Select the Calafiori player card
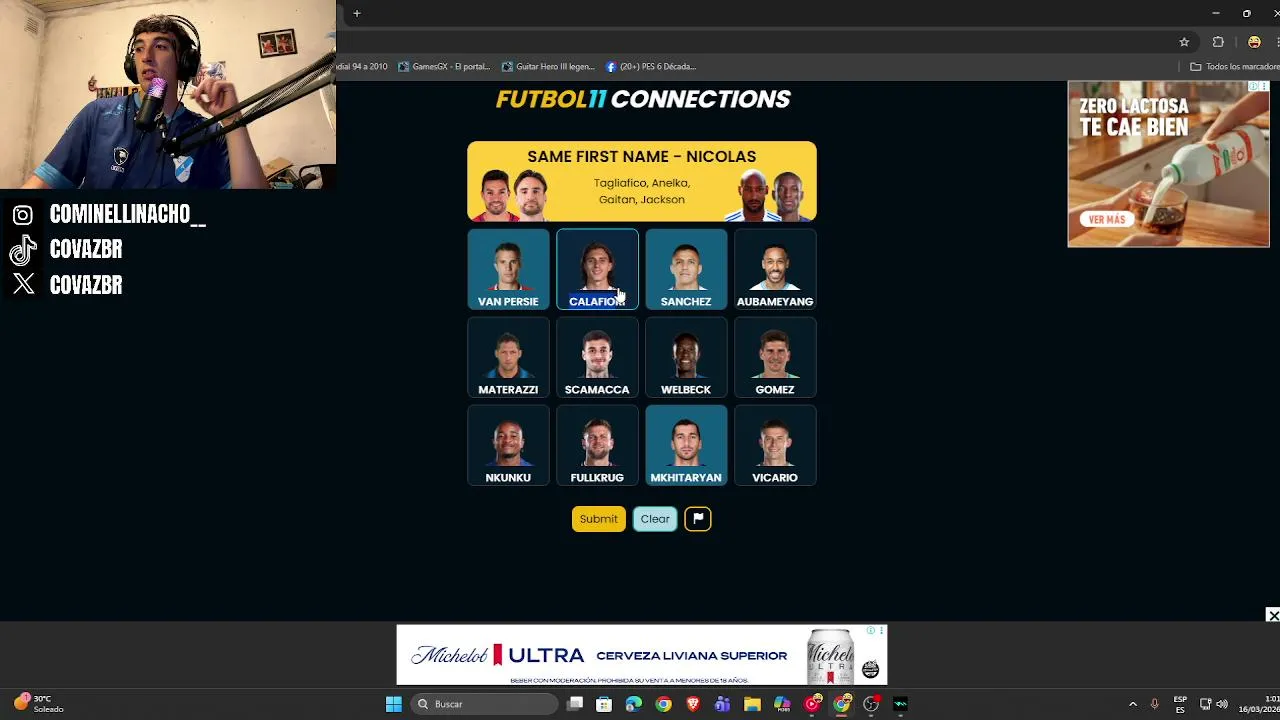 point(597,269)
